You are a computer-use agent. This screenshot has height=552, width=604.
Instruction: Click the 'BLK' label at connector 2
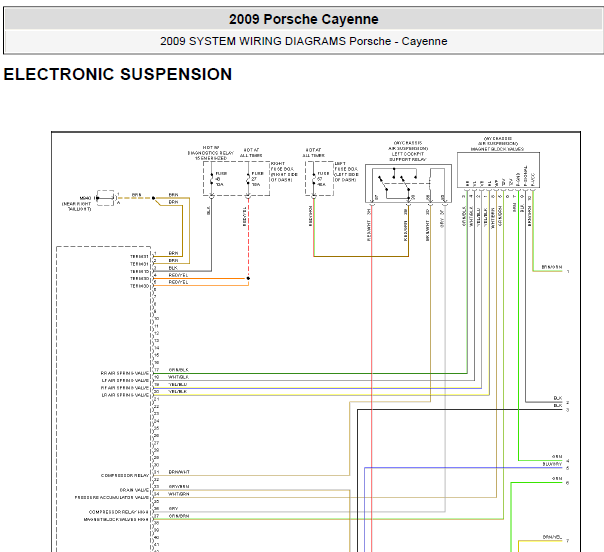tap(558, 398)
